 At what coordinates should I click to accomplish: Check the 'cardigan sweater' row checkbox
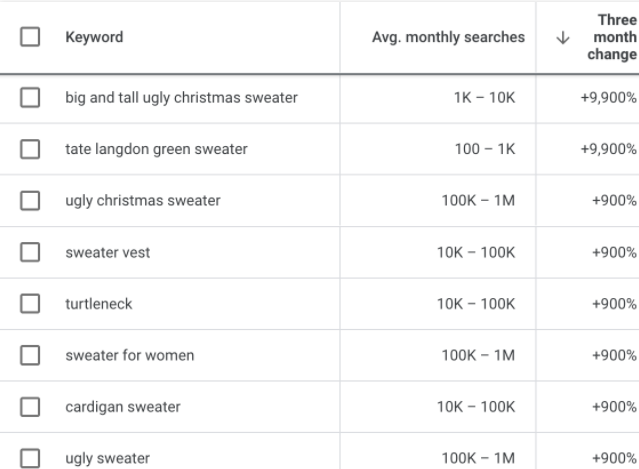30,407
